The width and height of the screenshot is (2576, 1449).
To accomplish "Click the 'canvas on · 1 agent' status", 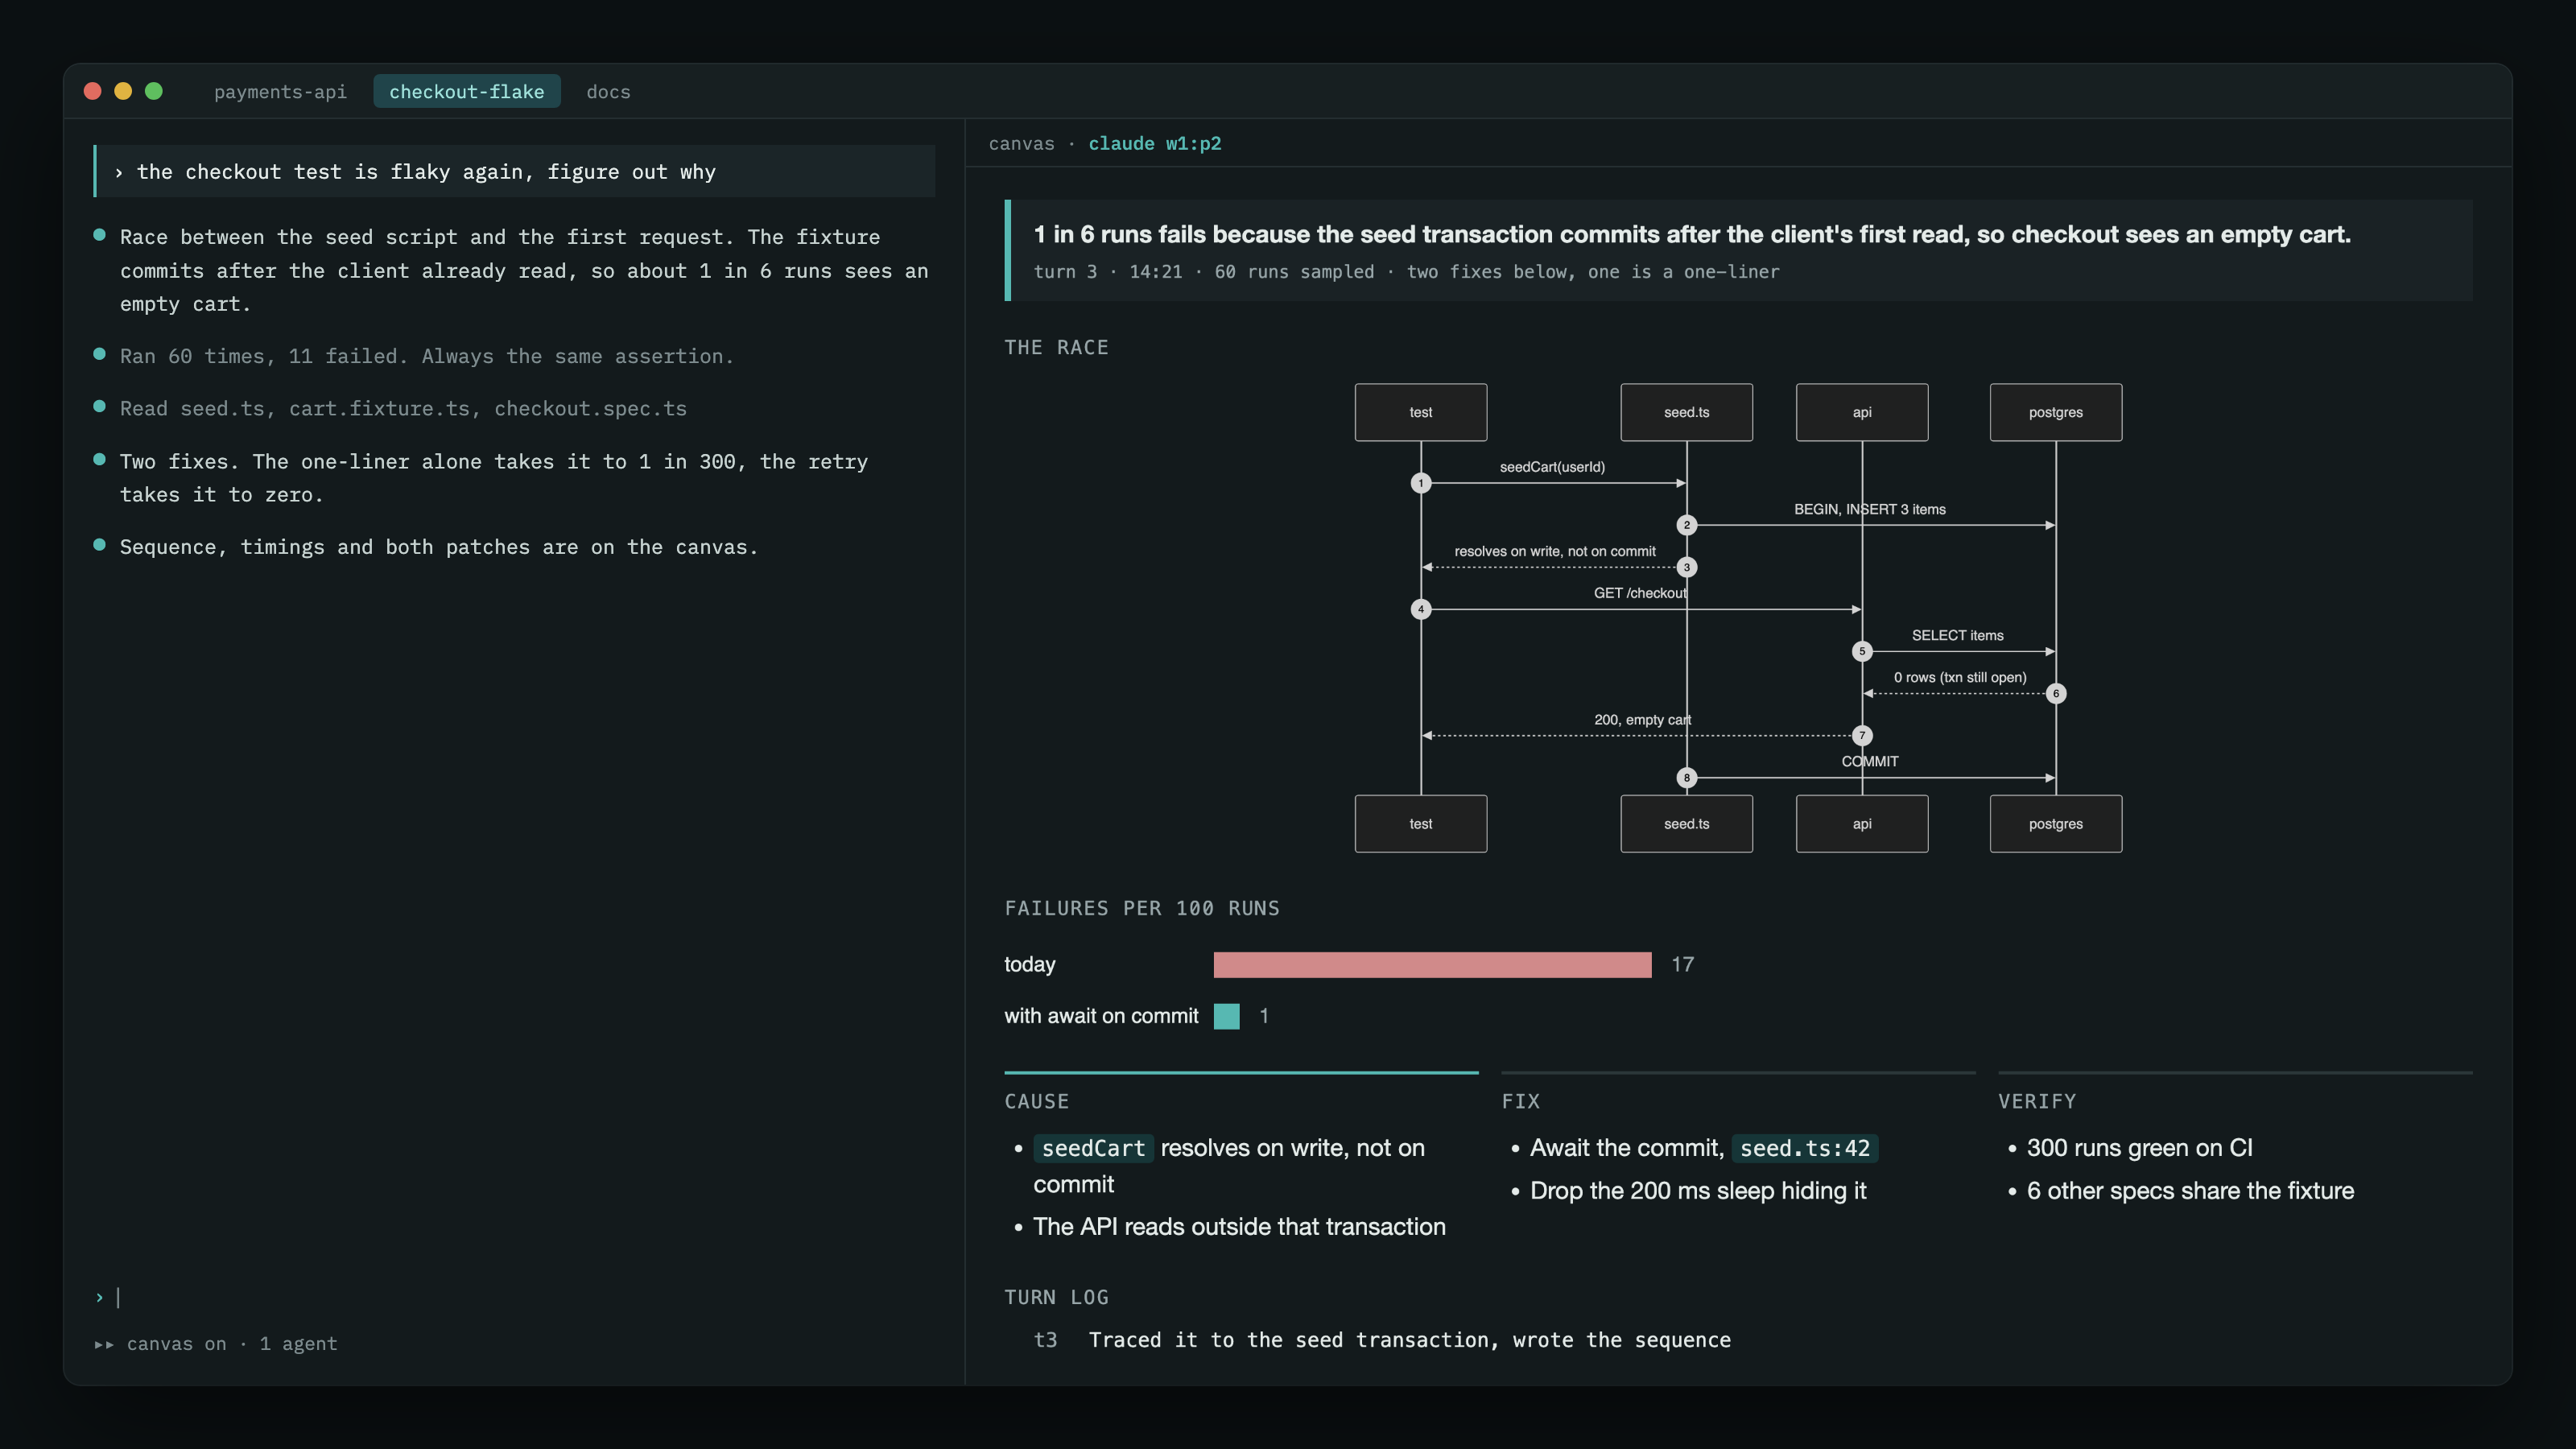I will [217, 1343].
